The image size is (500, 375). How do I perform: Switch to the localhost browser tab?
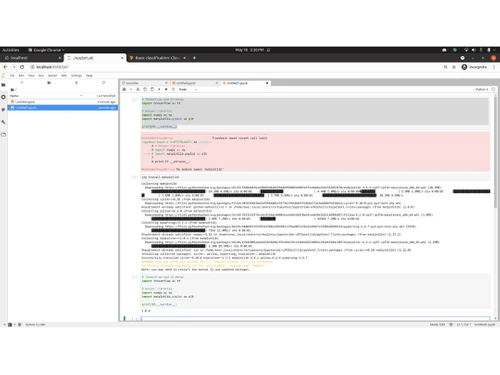point(32,58)
